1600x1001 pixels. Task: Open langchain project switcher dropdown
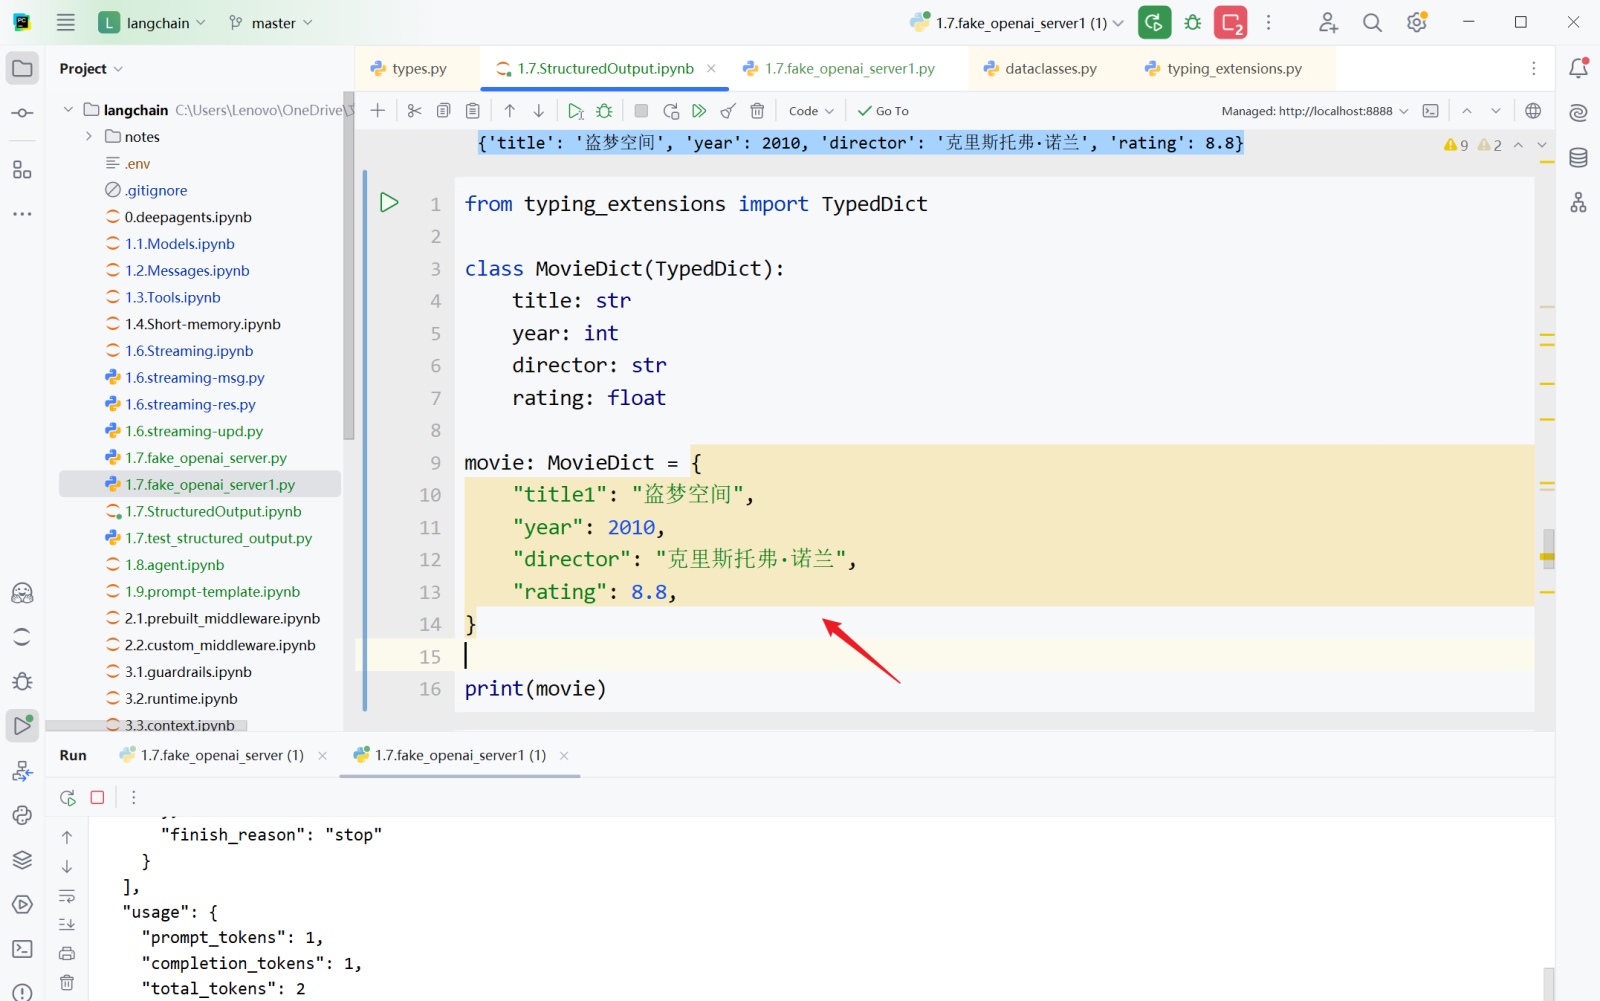[x=152, y=22]
